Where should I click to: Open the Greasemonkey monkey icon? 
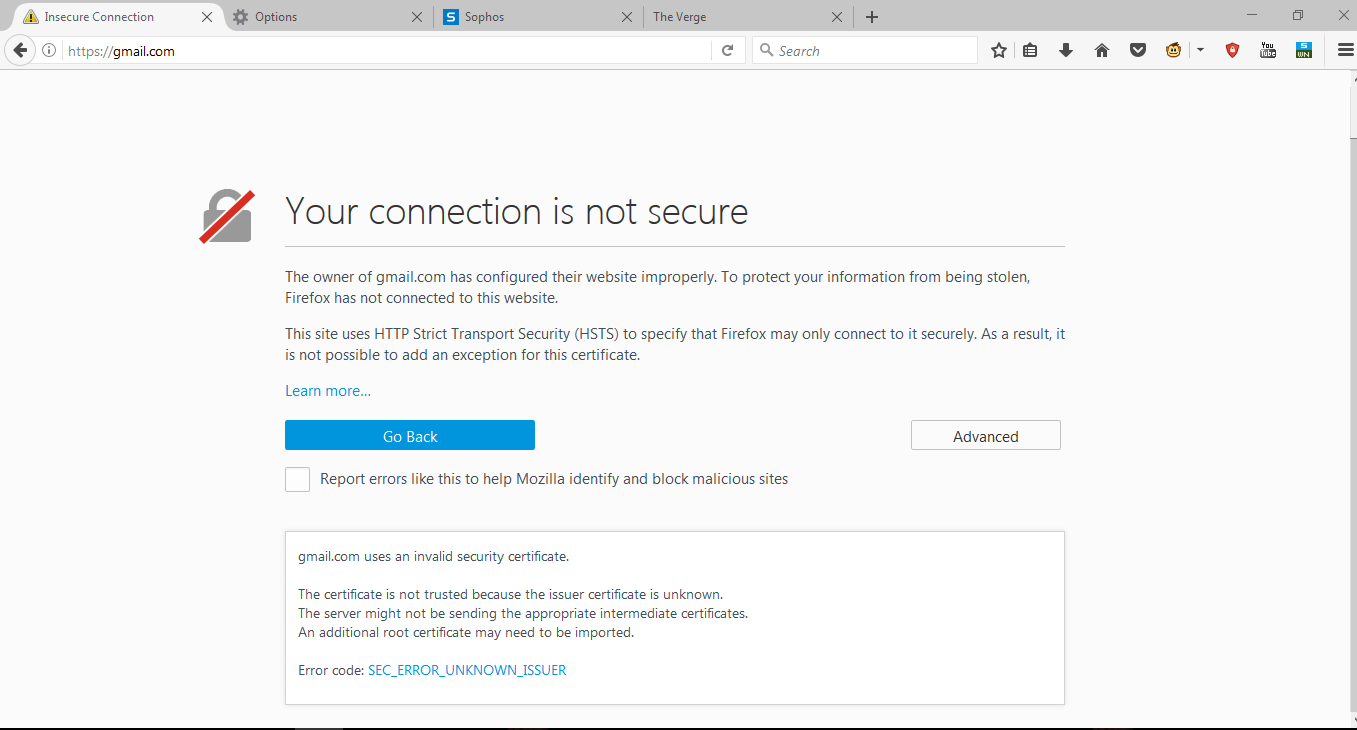pos(1174,51)
